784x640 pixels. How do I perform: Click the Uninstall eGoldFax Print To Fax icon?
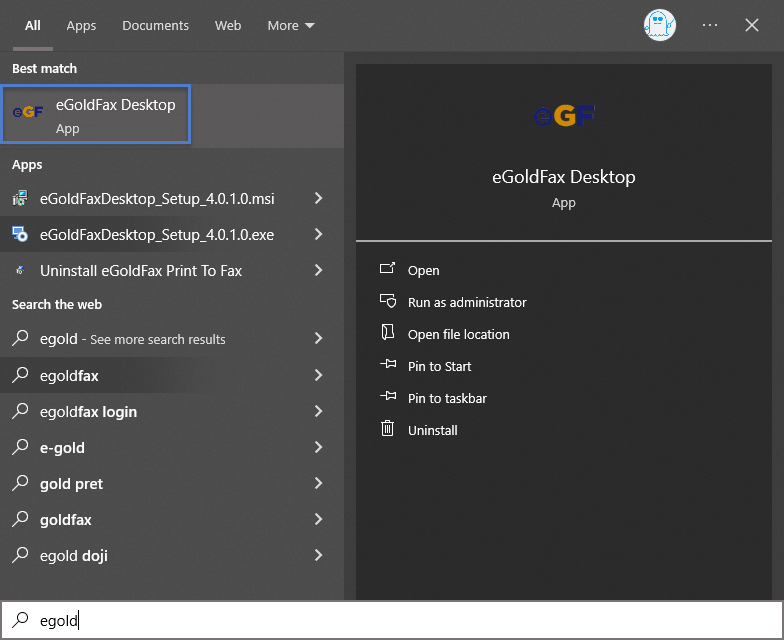[20, 270]
